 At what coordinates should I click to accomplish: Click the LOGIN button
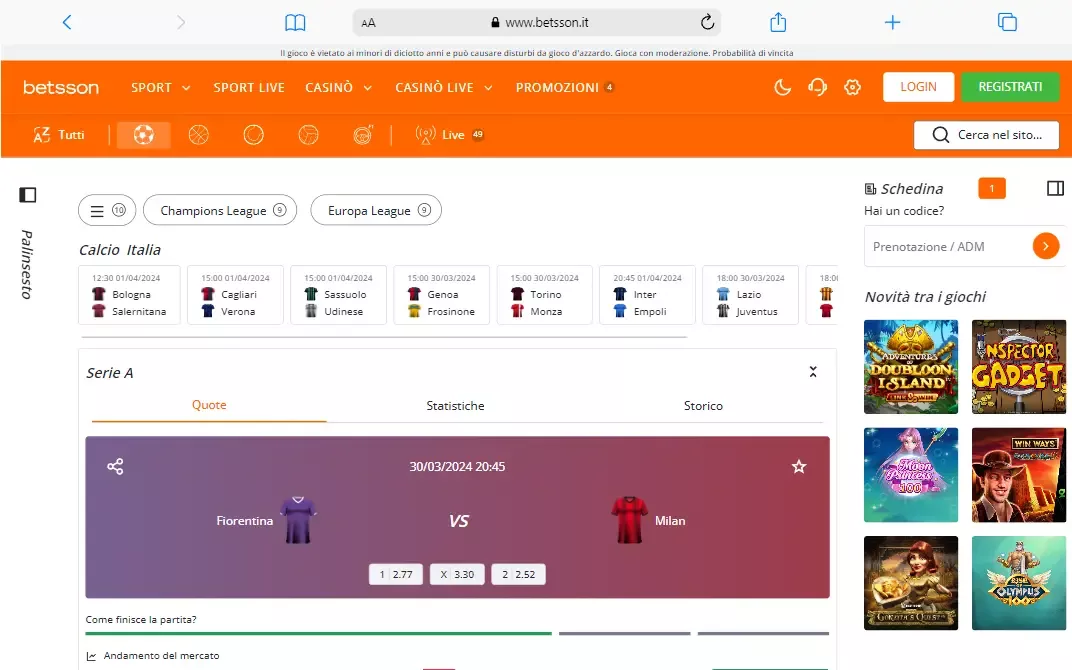918,87
